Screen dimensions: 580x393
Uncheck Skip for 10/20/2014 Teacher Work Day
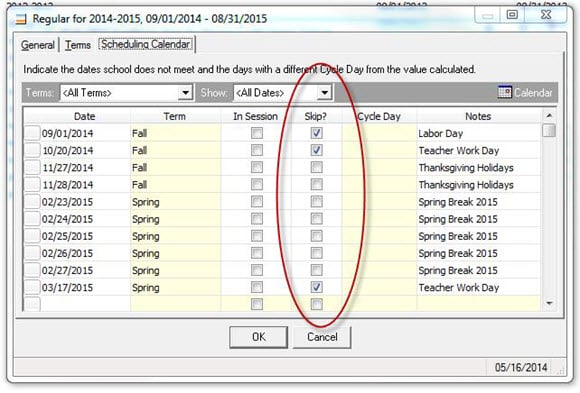[316, 150]
